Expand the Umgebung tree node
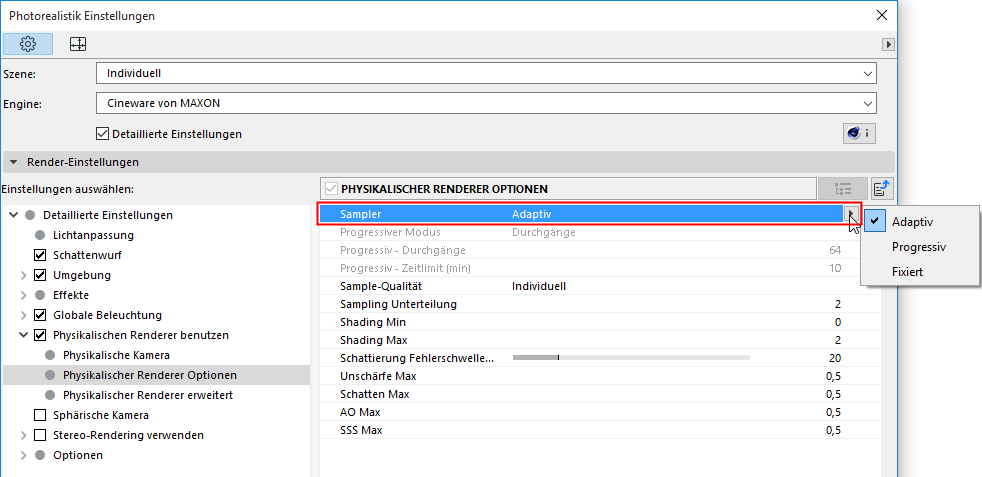This screenshot has width=982, height=477. 24,275
